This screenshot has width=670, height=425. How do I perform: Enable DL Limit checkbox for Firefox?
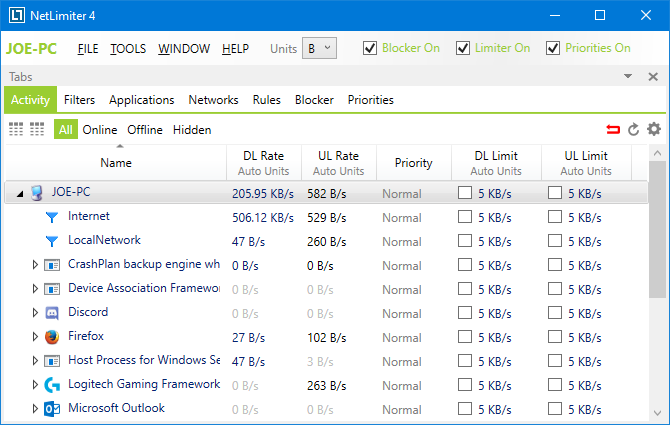click(465, 337)
